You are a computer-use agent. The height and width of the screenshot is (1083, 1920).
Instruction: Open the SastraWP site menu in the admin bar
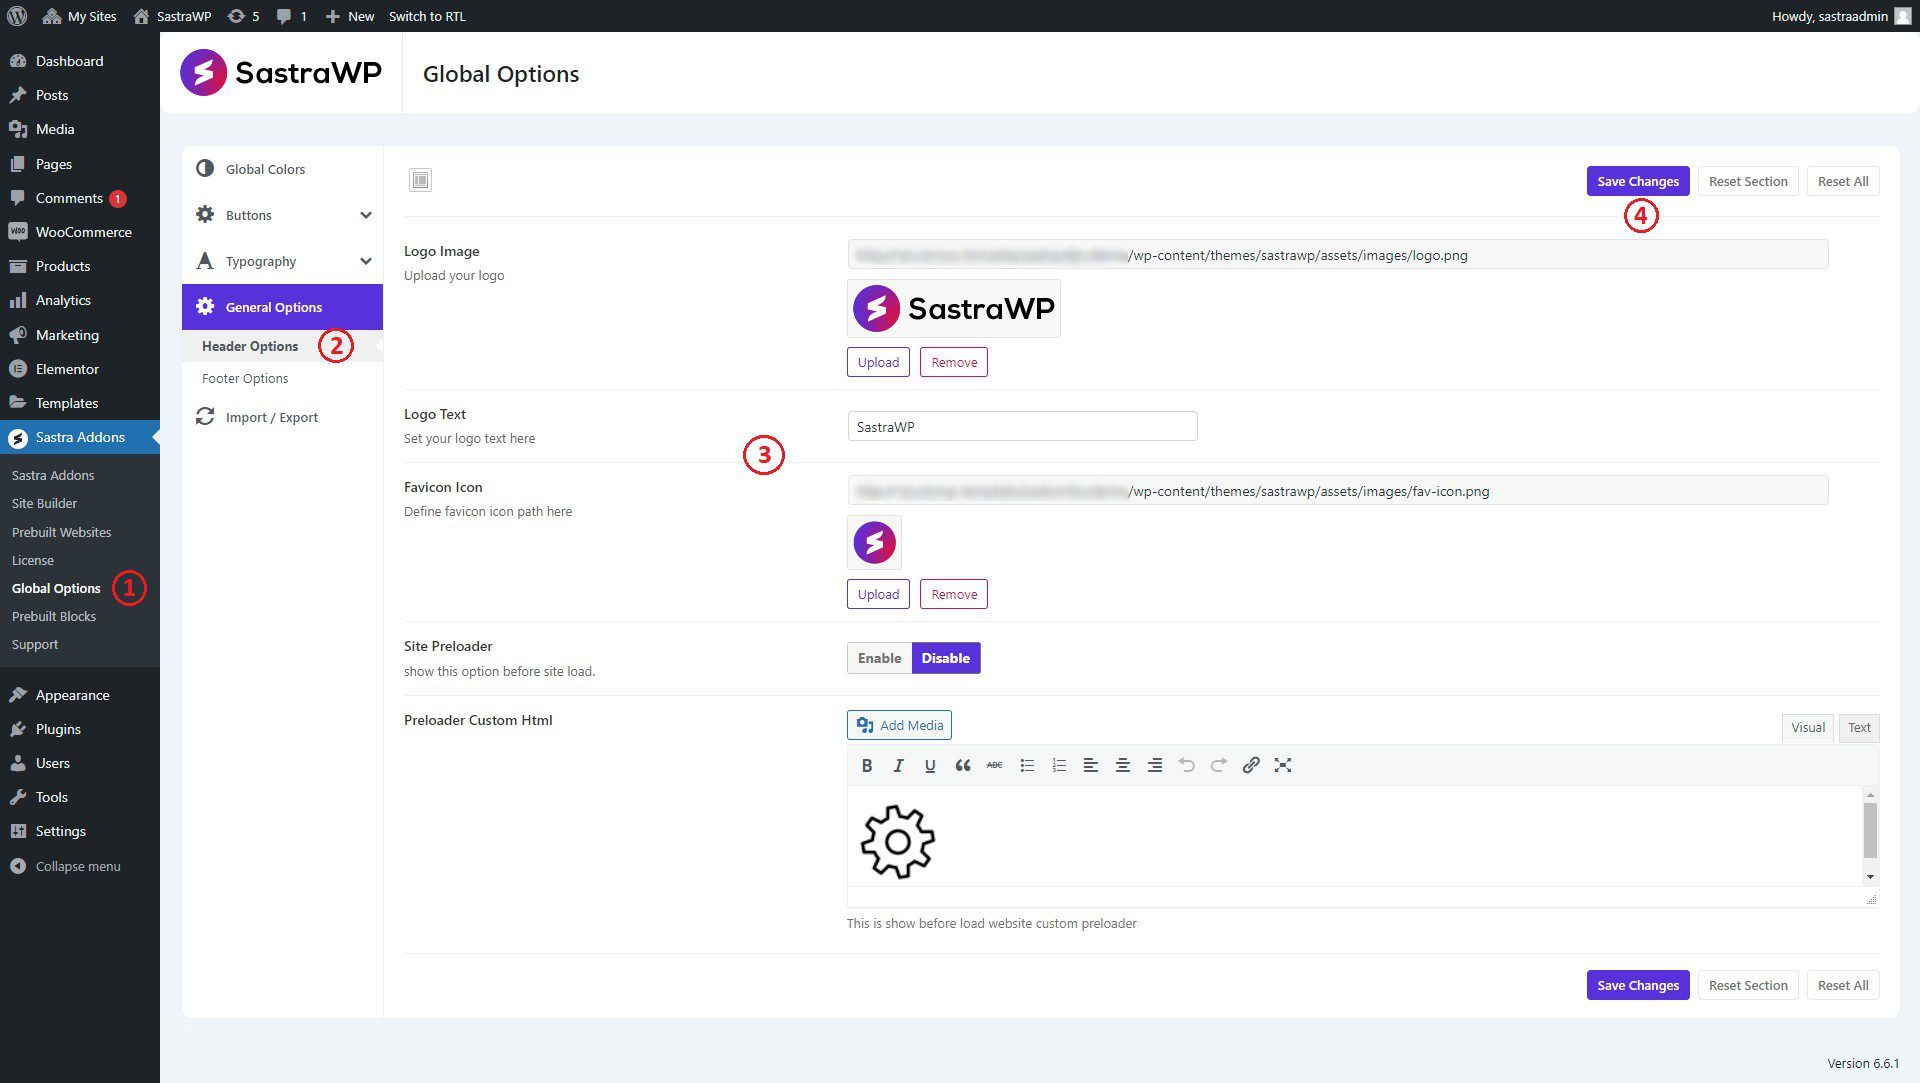click(x=172, y=16)
